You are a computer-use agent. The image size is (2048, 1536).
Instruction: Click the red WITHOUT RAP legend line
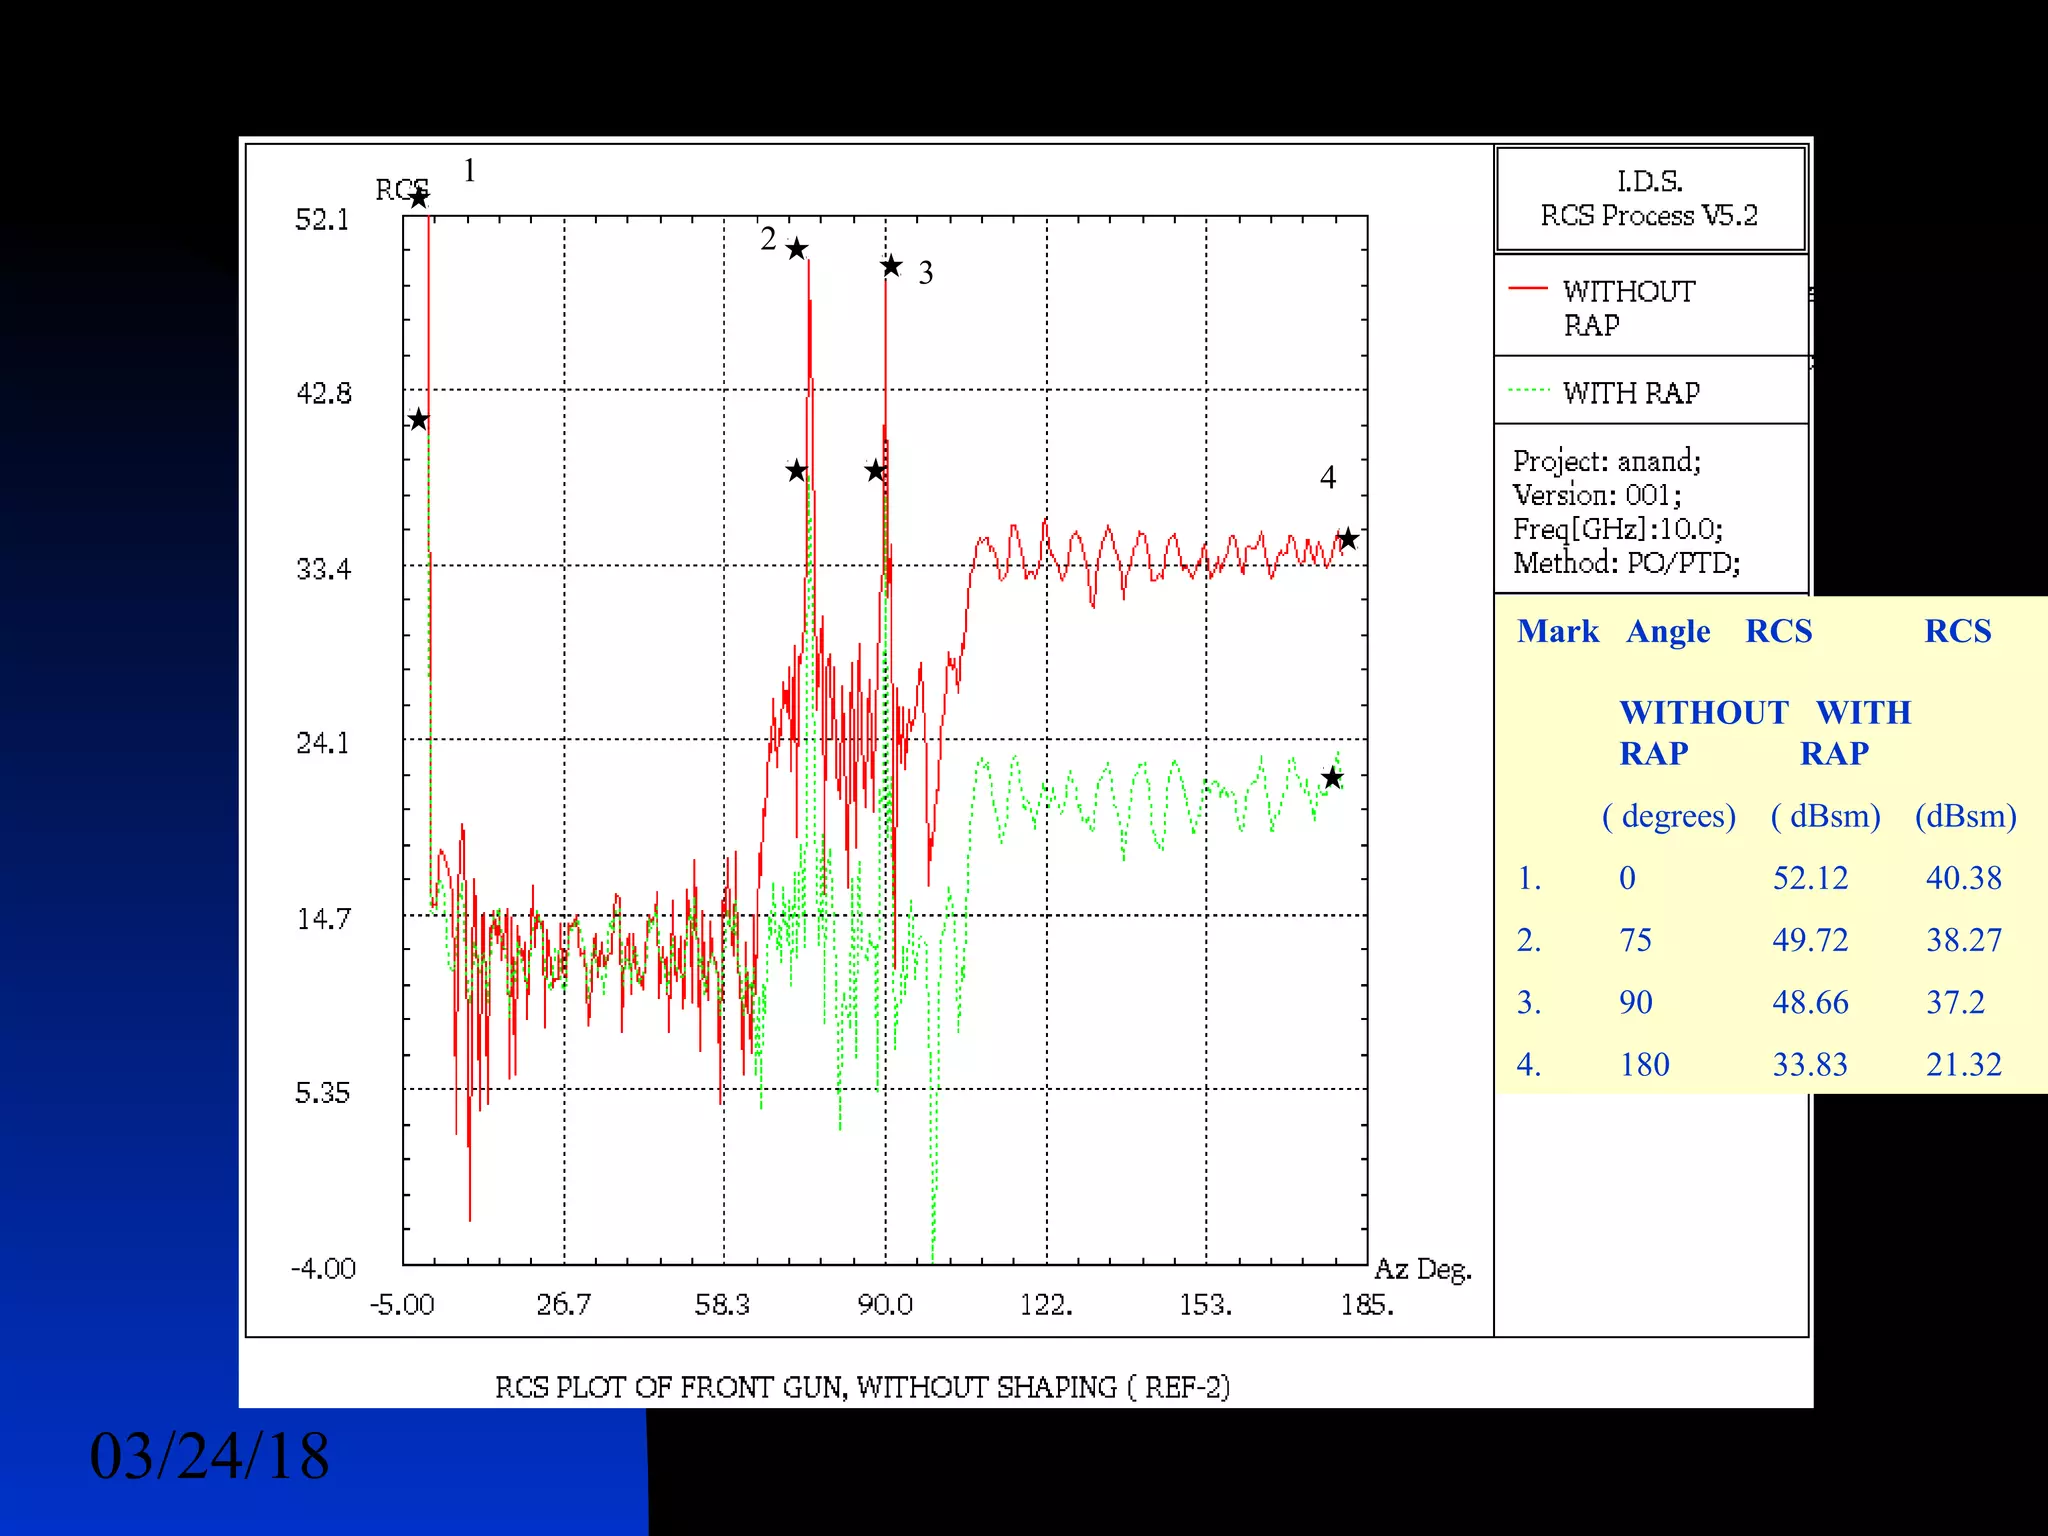1527,288
